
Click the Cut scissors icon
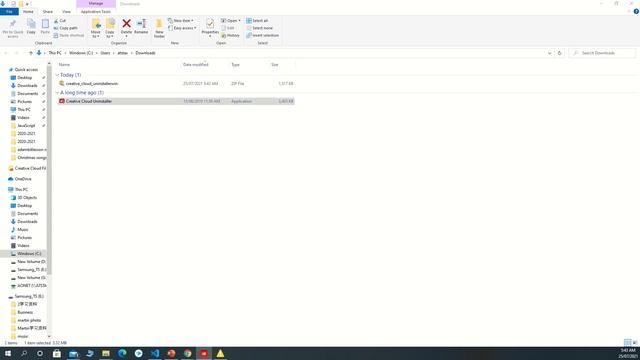coord(56,20)
